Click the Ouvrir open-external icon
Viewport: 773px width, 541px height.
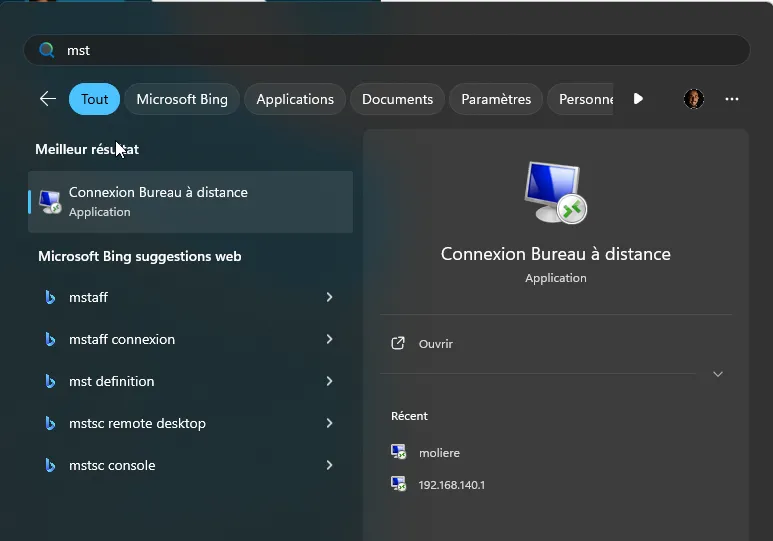pyautogui.click(x=398, y=343)
